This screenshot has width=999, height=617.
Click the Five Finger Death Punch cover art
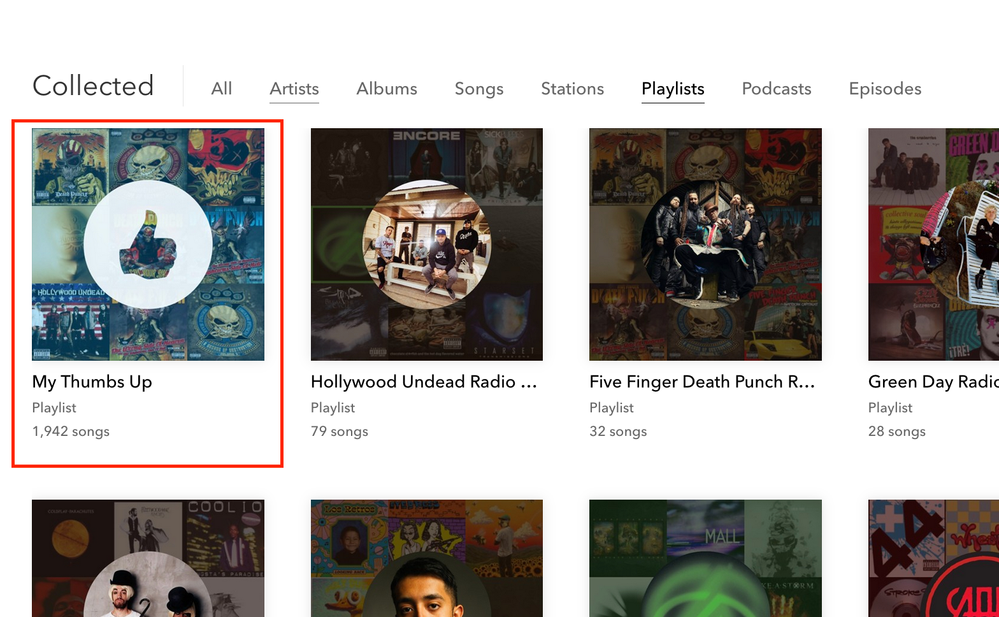pos(705,244)
